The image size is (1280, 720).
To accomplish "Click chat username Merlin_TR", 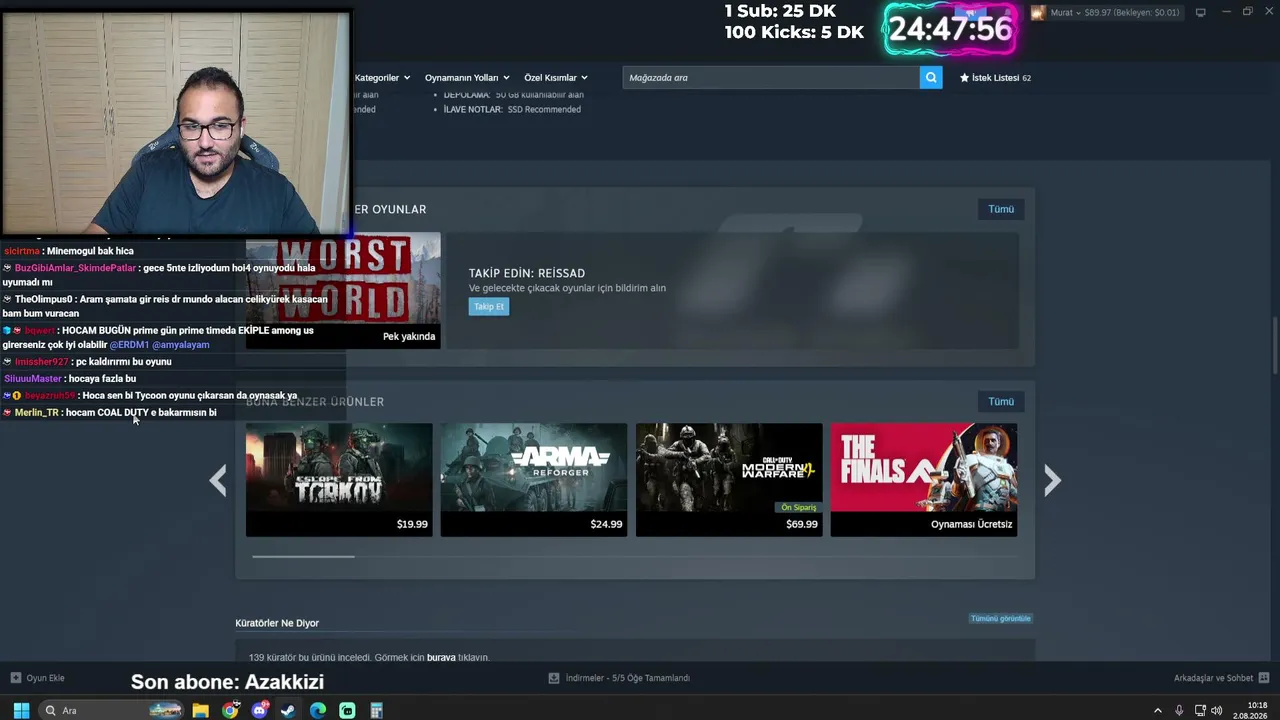I will 37,412.
